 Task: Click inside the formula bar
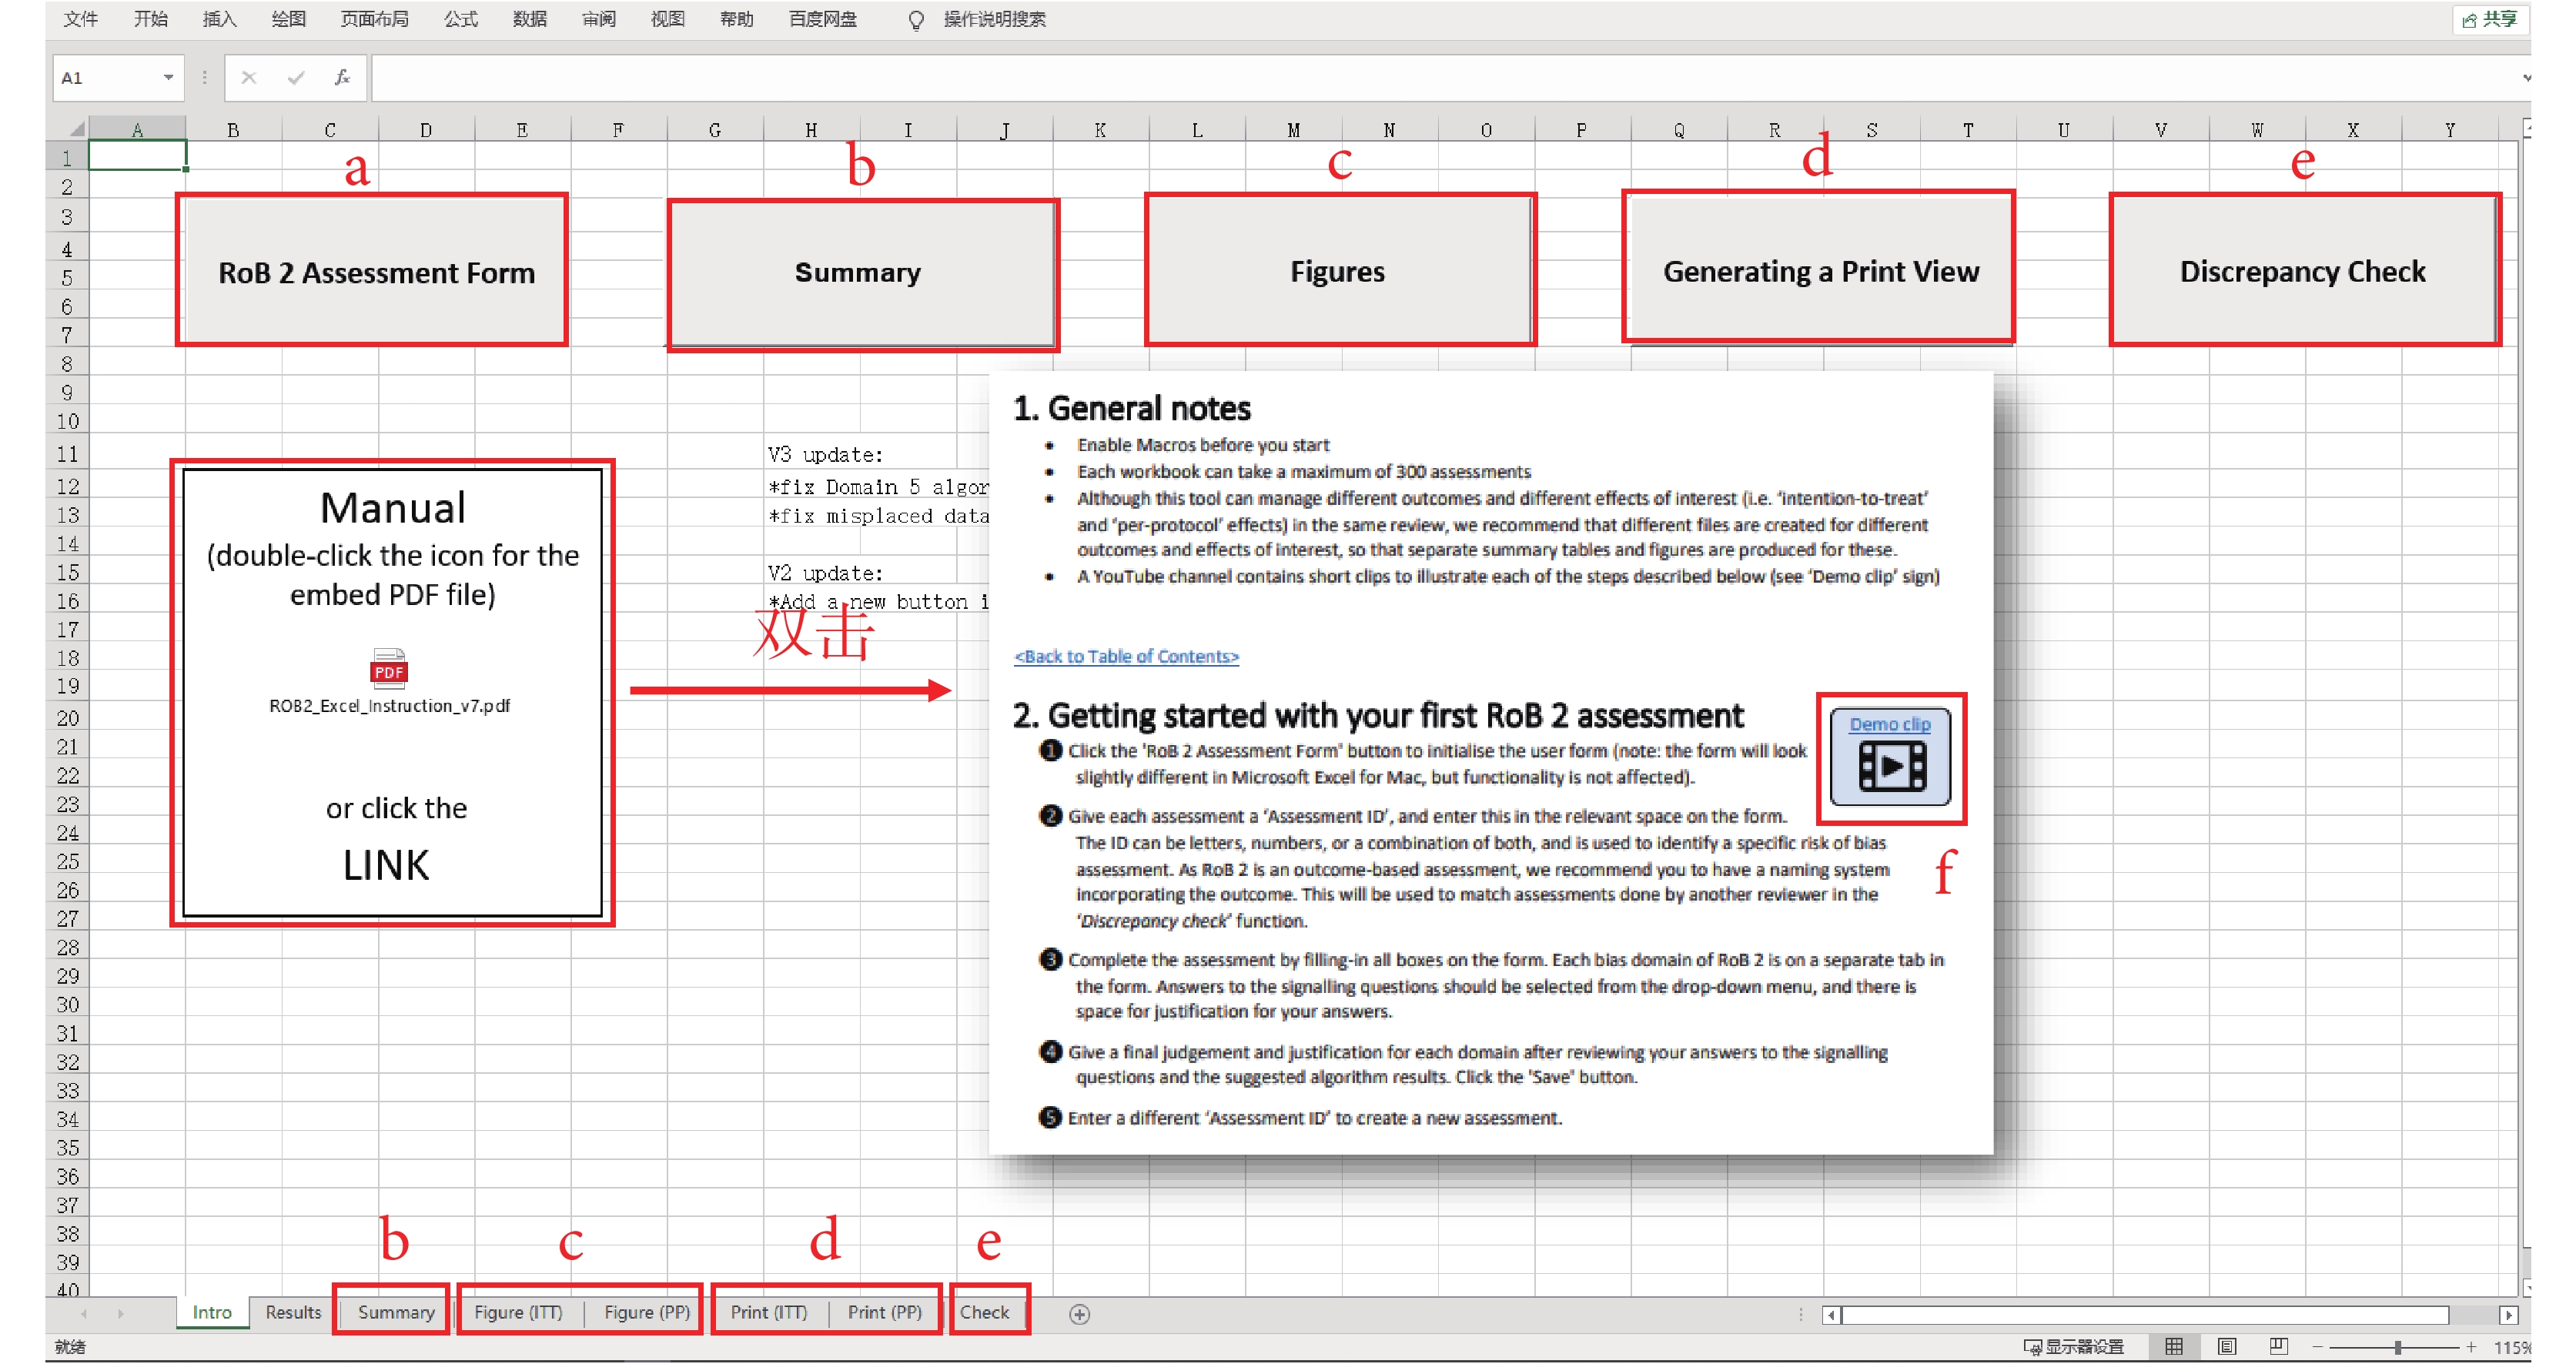(1440, 77)
